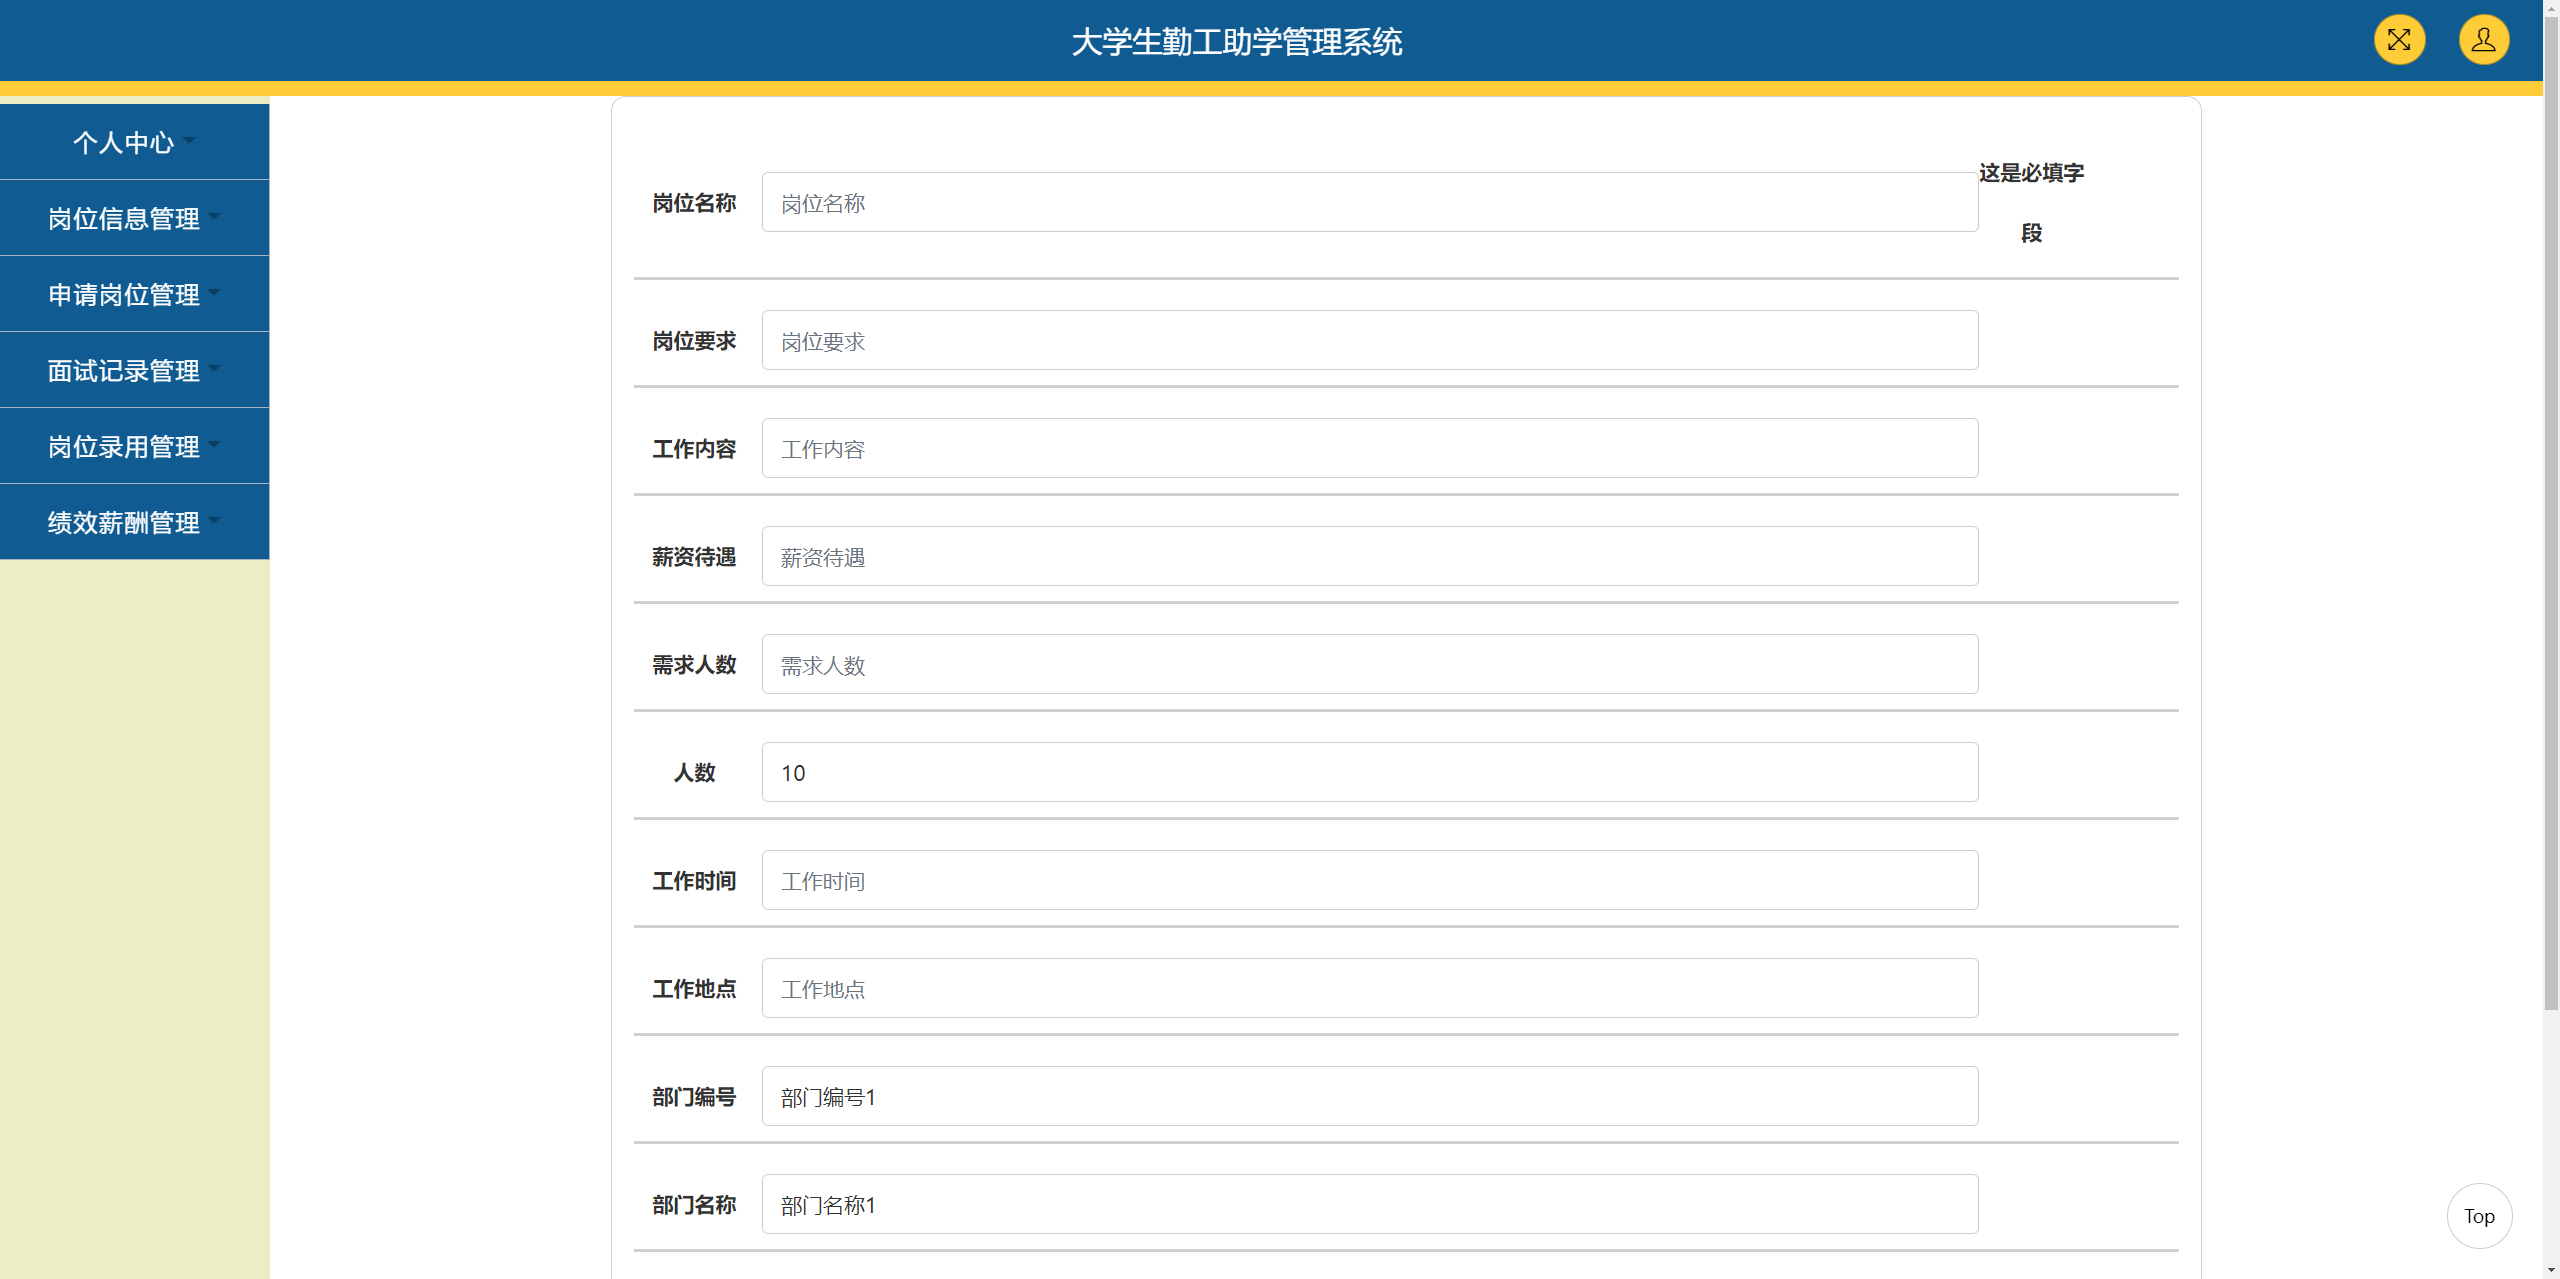The image size is (2560, 1279).
Task: Click the 工作时间 input field
Action: (x=1368, y=880)
